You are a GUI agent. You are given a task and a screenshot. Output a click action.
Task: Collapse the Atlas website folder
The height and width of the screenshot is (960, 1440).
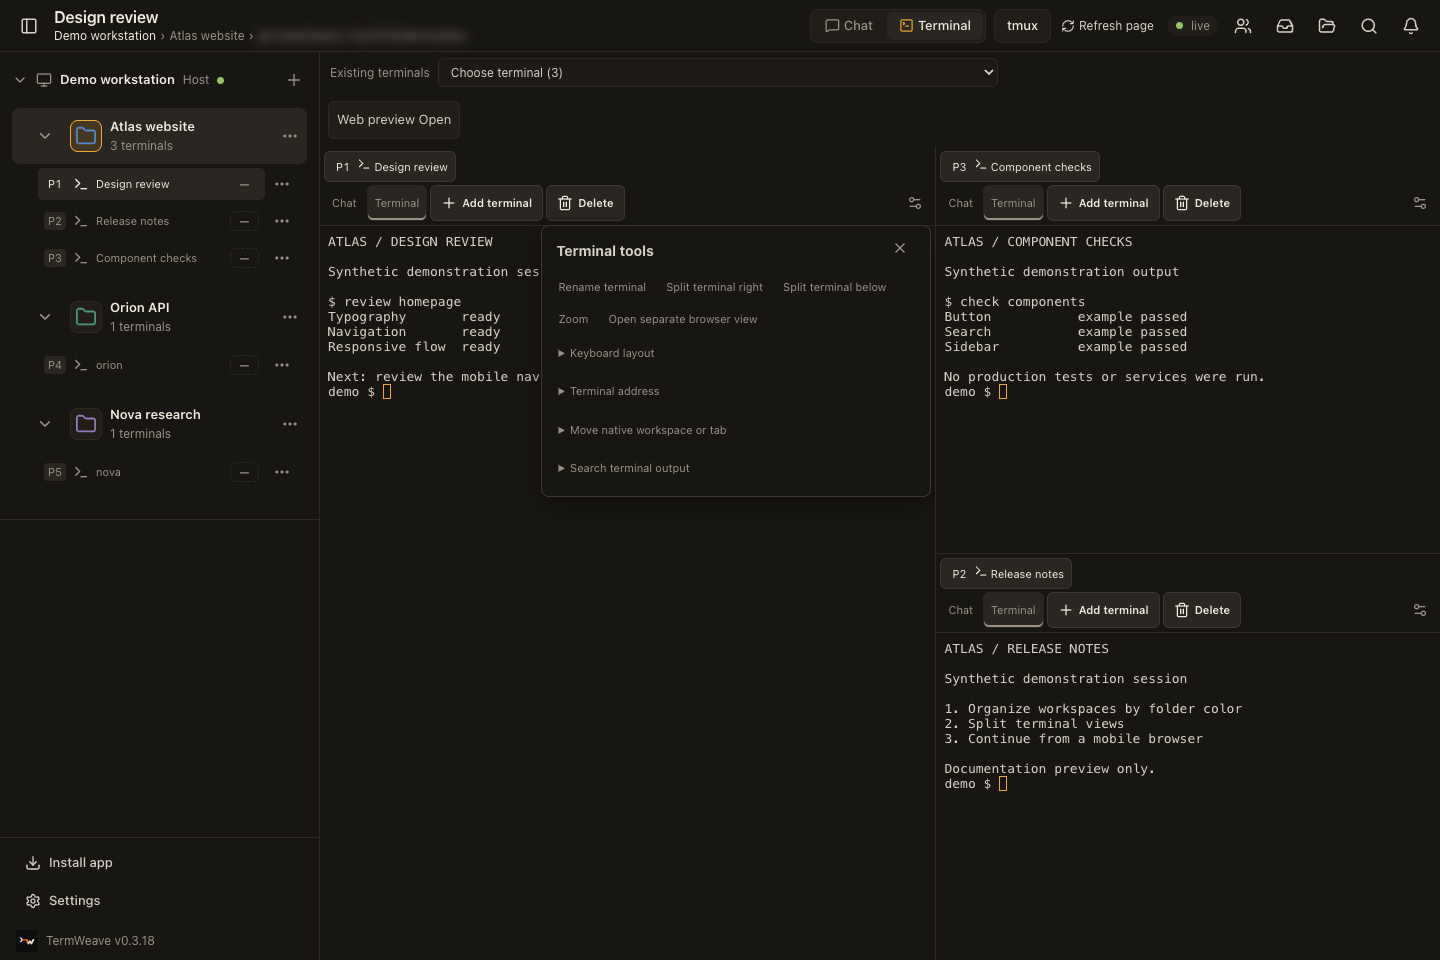point(45,136)
